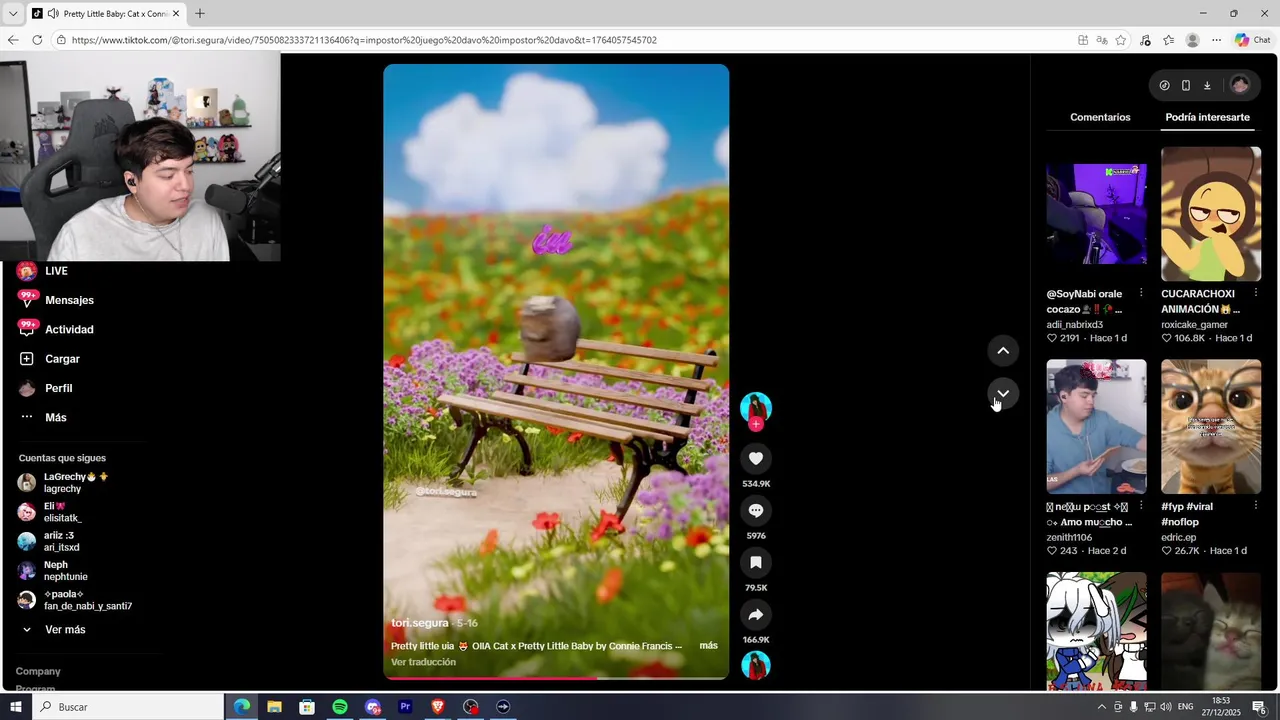Open options for CUCARACHOXI ANIMACIÓN video
Image resolution: width=1280 pixels, height=720 pixels.
click(1256, 294)
